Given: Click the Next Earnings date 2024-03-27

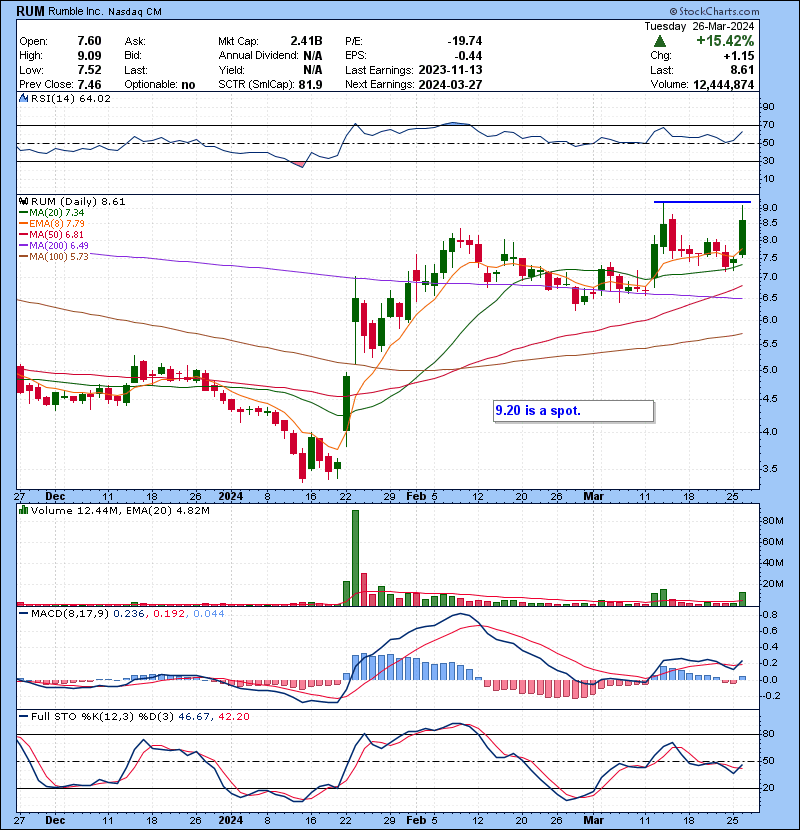Looking at the screenshot, I should pos(450,84).
